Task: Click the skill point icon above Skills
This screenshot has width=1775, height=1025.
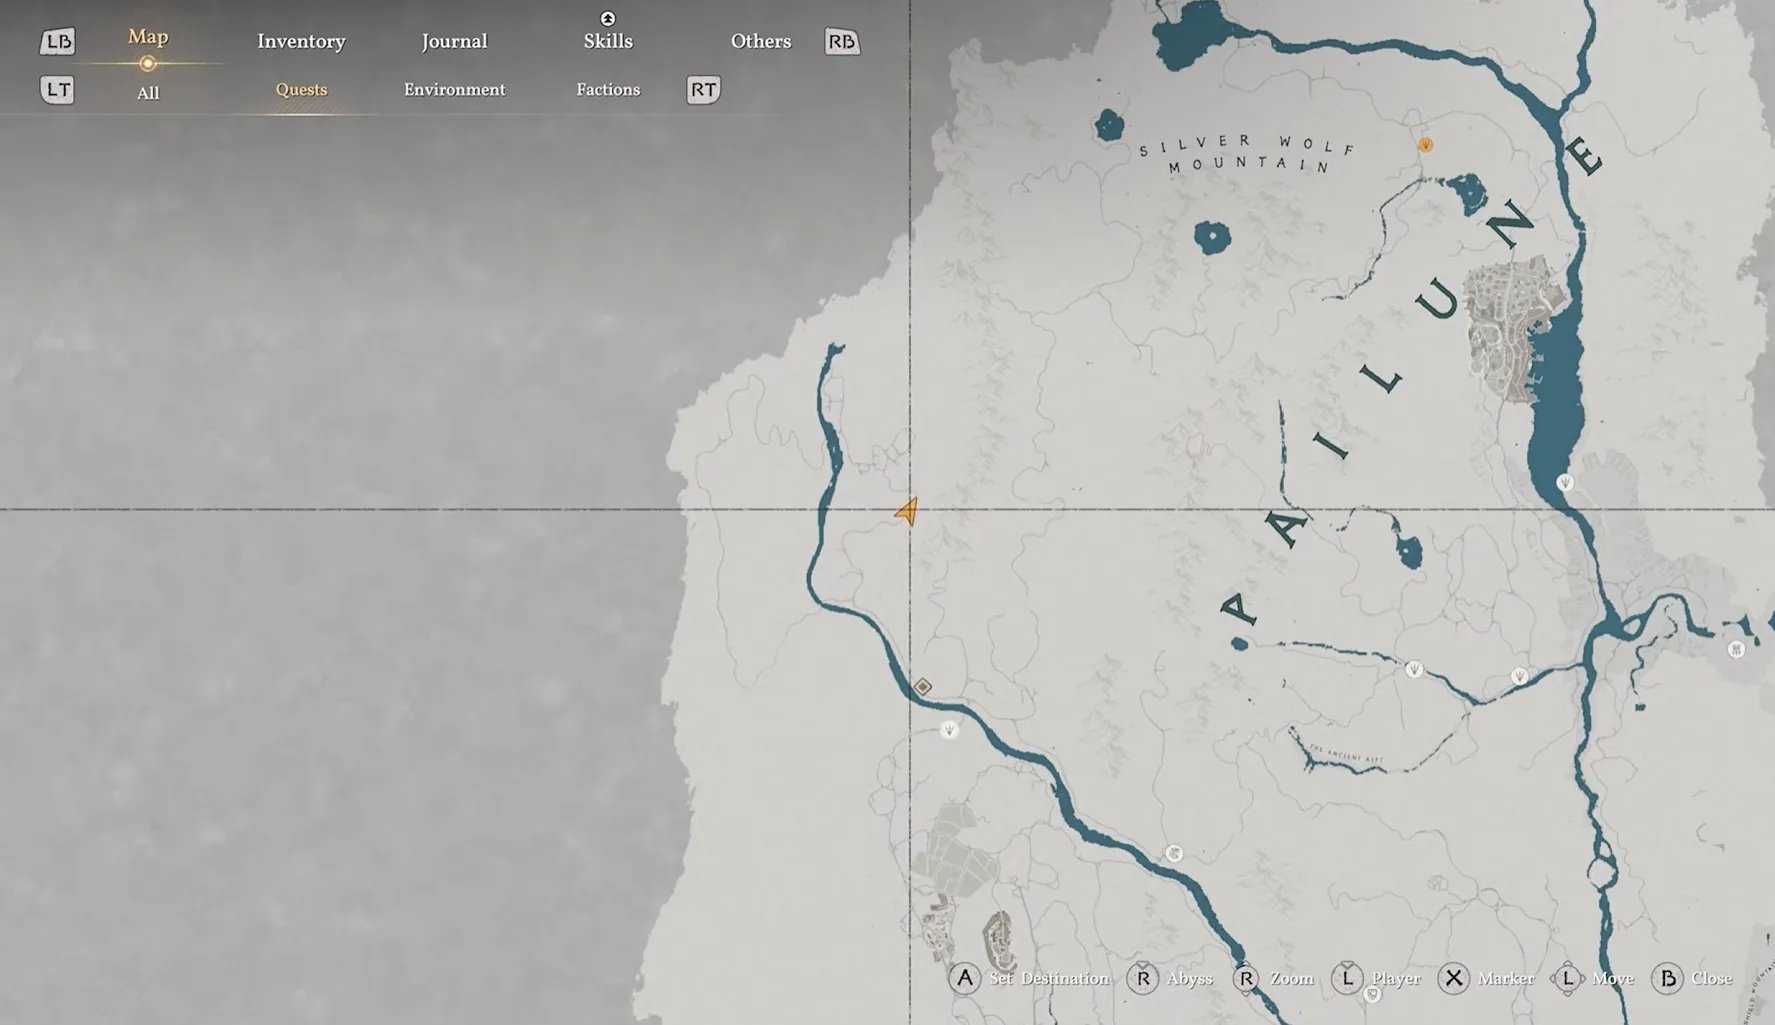Action: click(607, 18)
